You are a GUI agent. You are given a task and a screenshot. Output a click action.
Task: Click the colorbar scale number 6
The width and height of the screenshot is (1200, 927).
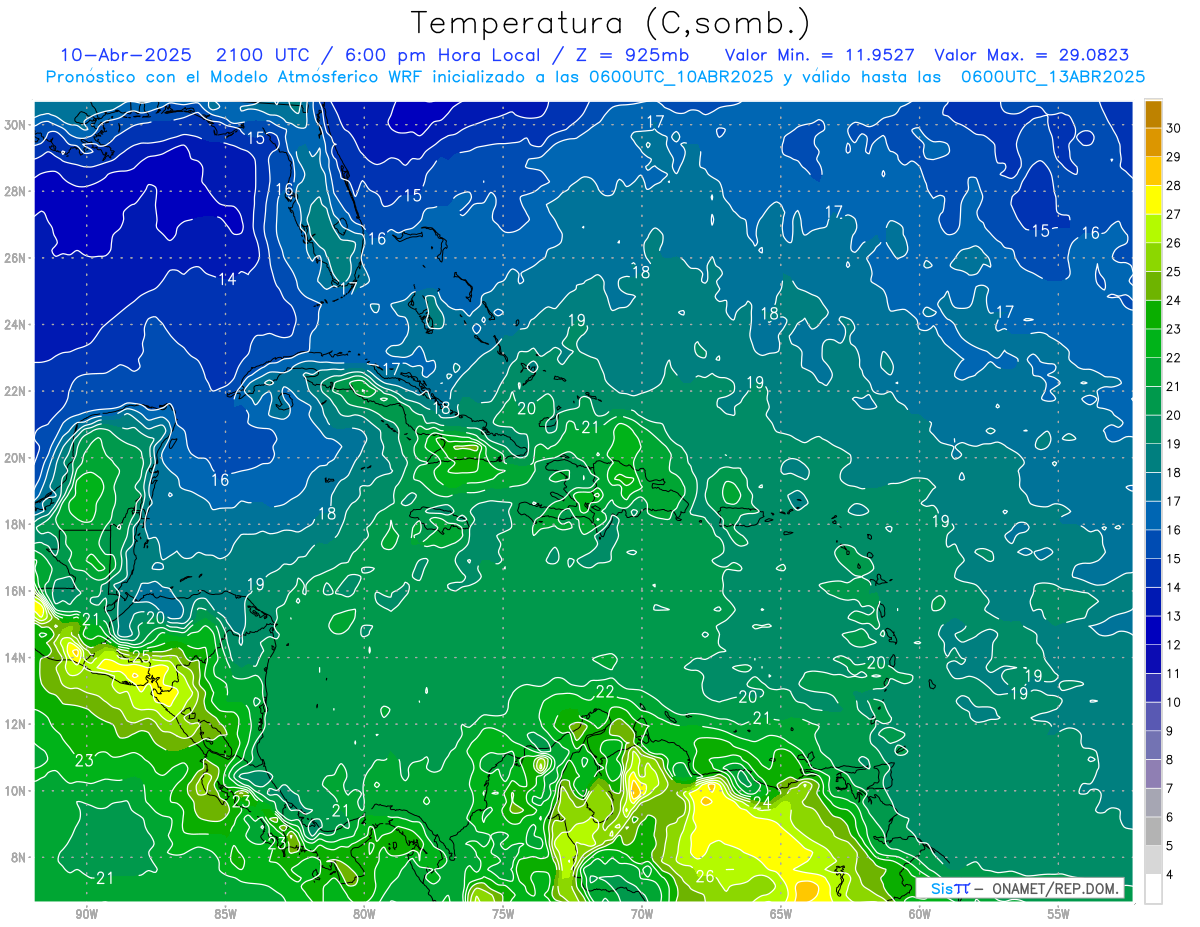click(1171, 817)
